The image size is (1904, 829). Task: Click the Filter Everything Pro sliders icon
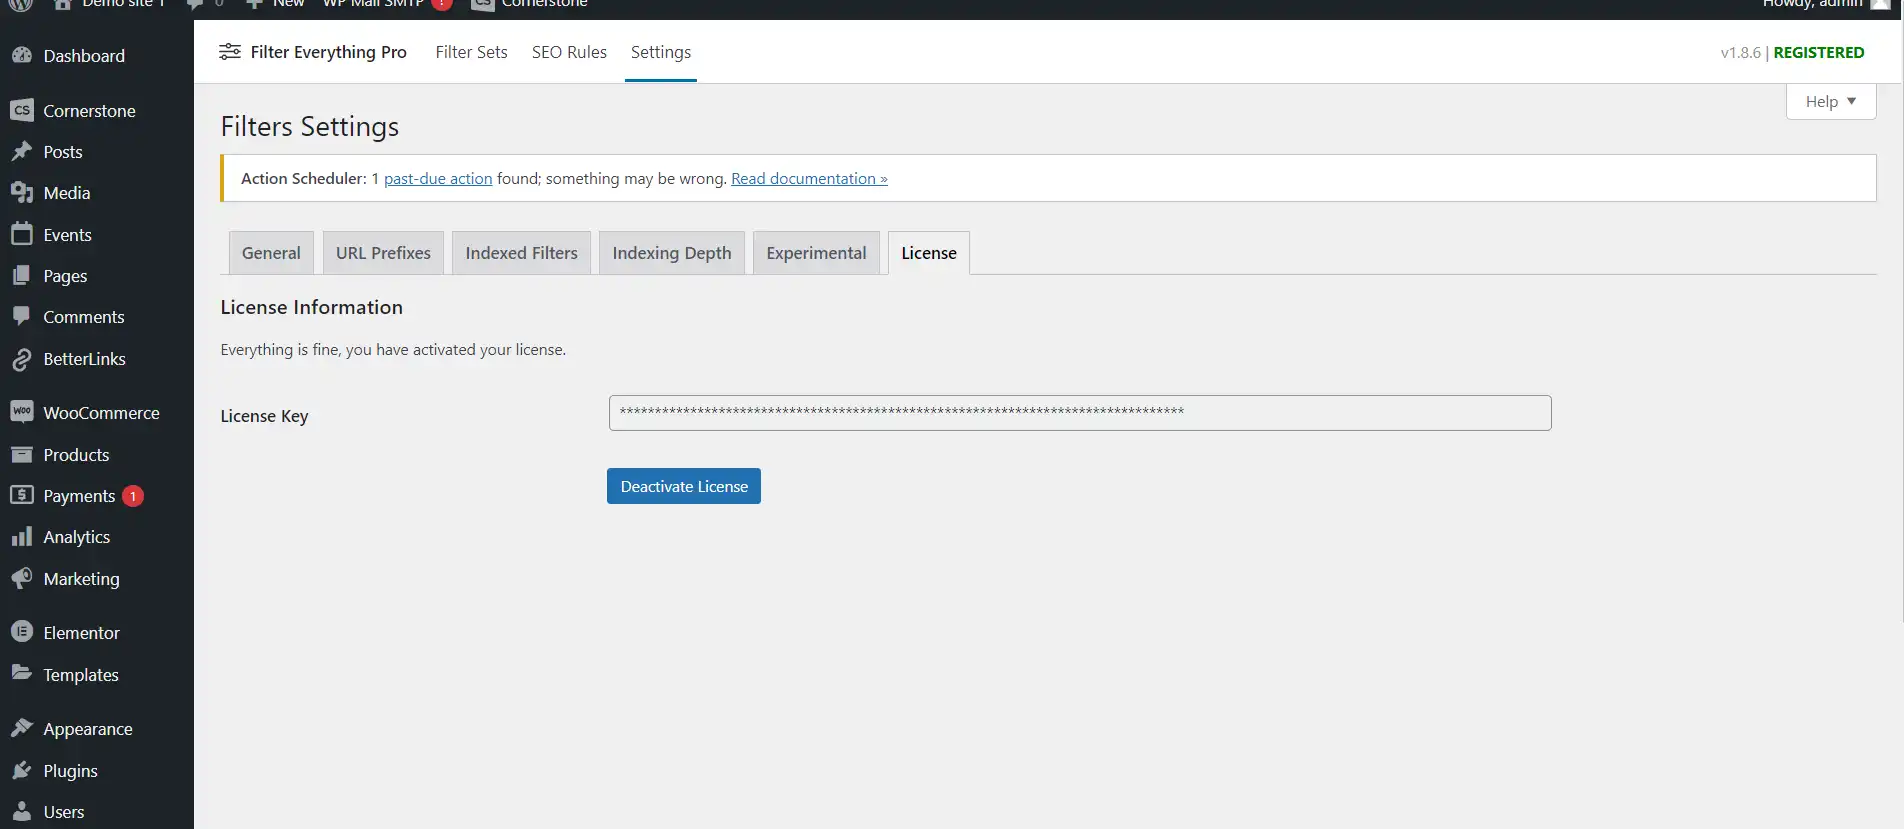tap(230, 51)
